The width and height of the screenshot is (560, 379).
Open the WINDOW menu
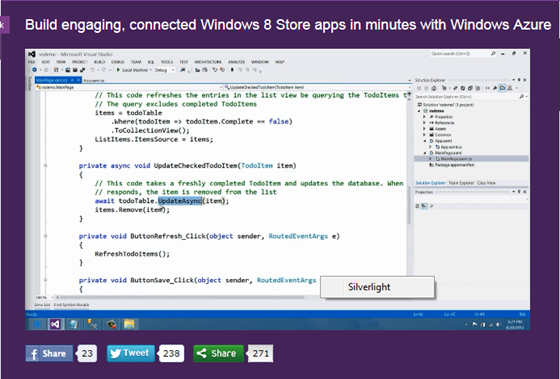[x=260, y=62]
